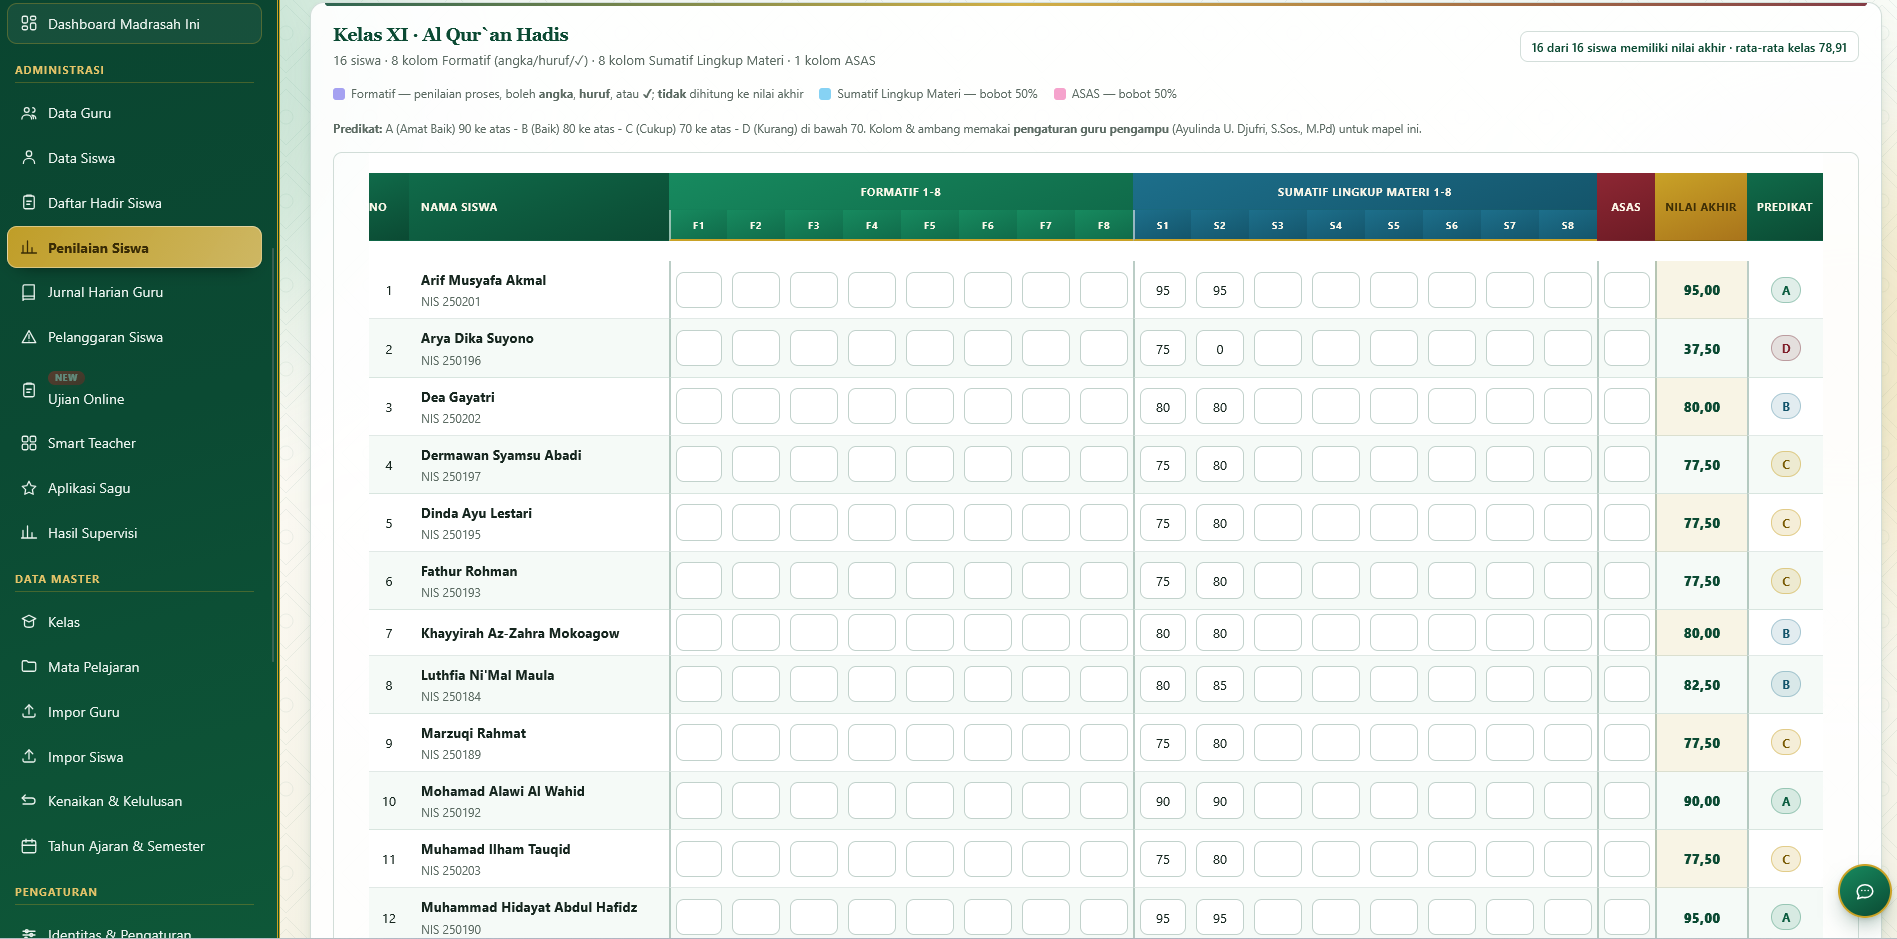Image resolution: width=1897 pixels, height=939 pixels.
Task: Click the Pelanggaran Siswa warning triangle icon
Action: pyautogui.click(x=29, y=337)
